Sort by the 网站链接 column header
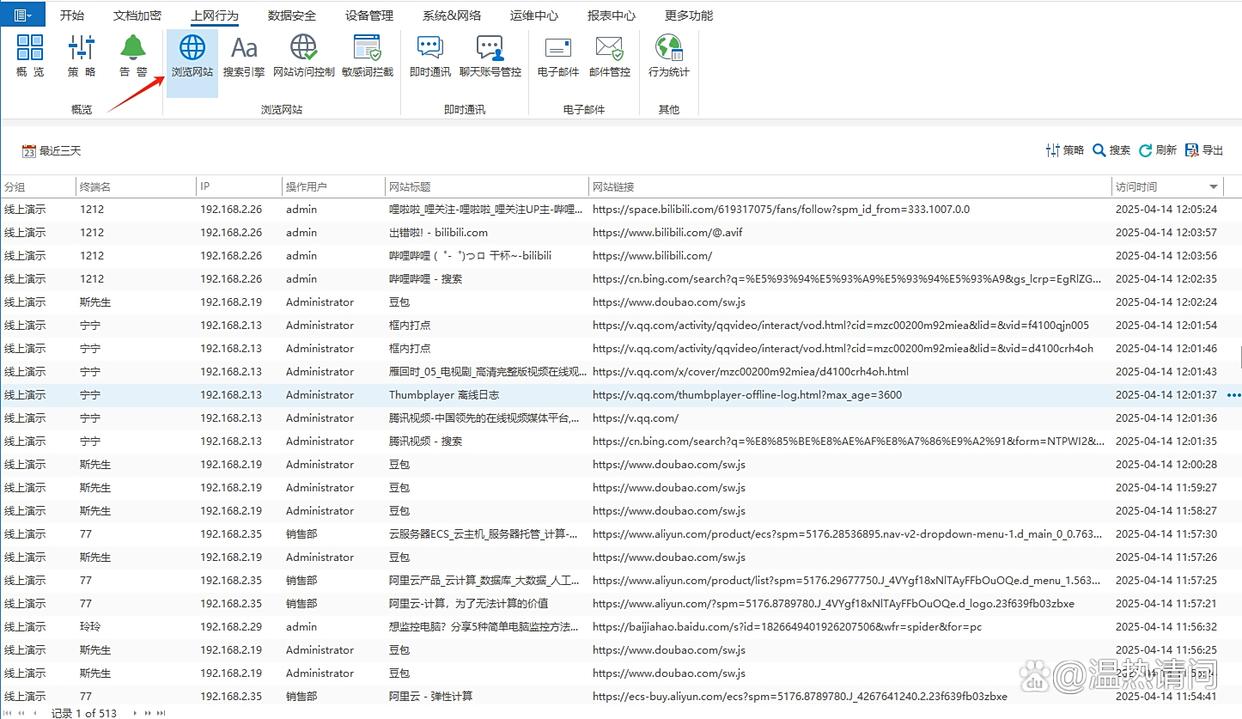Screen dimensions: 1242x719 tap(850, 187)
